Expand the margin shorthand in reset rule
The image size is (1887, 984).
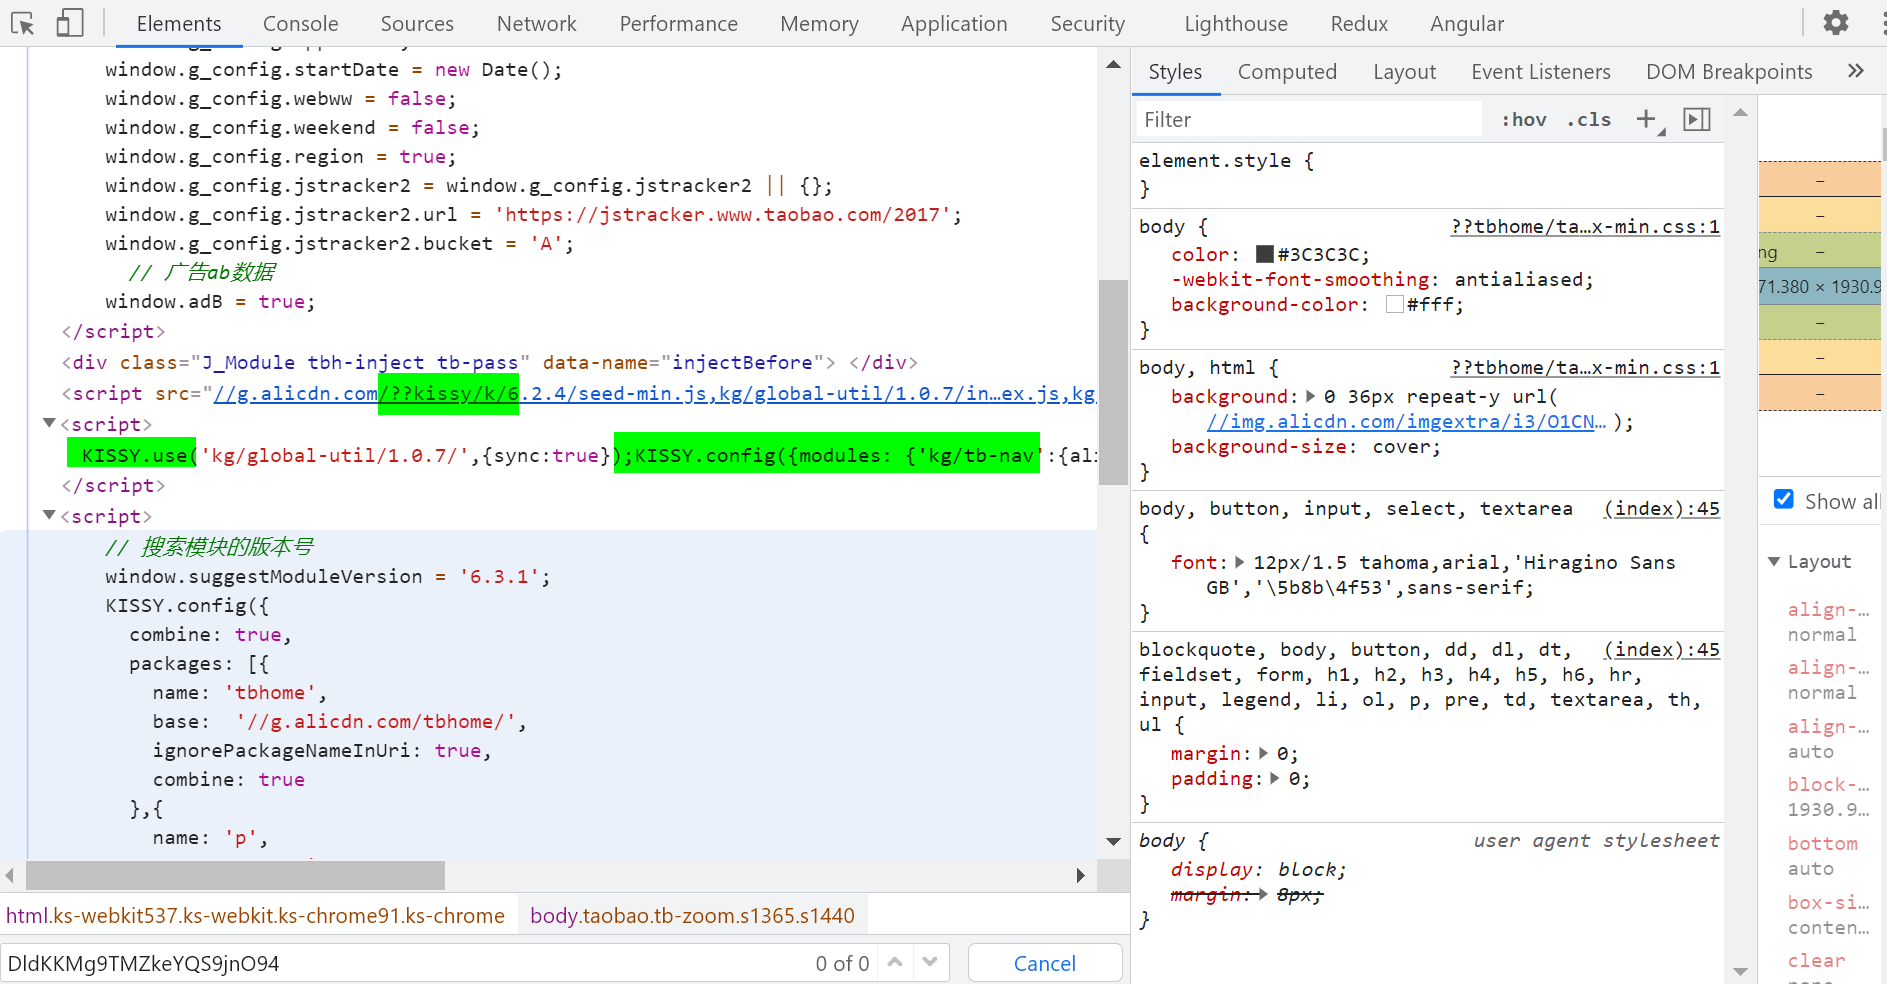[x=1264, y=753]
